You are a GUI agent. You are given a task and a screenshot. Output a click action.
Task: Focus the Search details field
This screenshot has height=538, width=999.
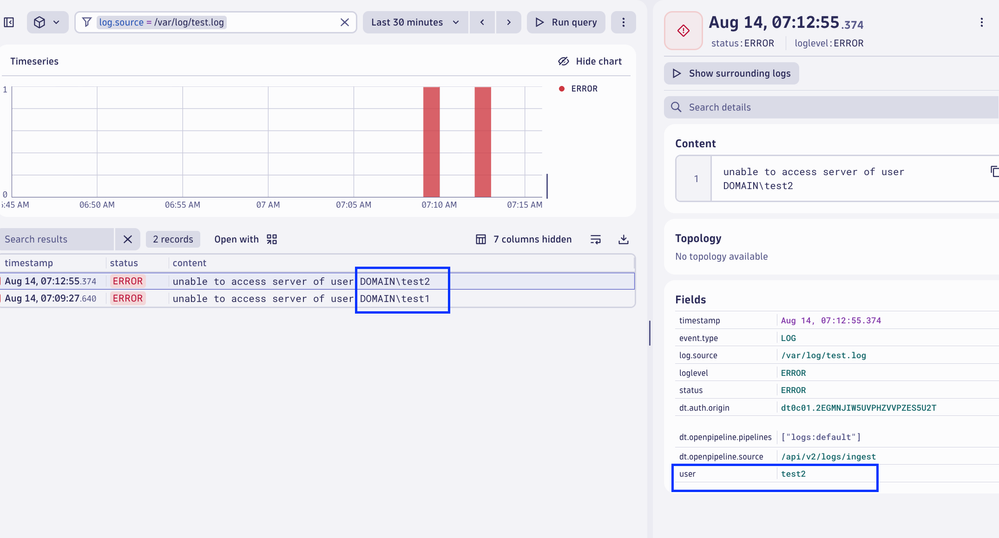[x=831, y=107]
